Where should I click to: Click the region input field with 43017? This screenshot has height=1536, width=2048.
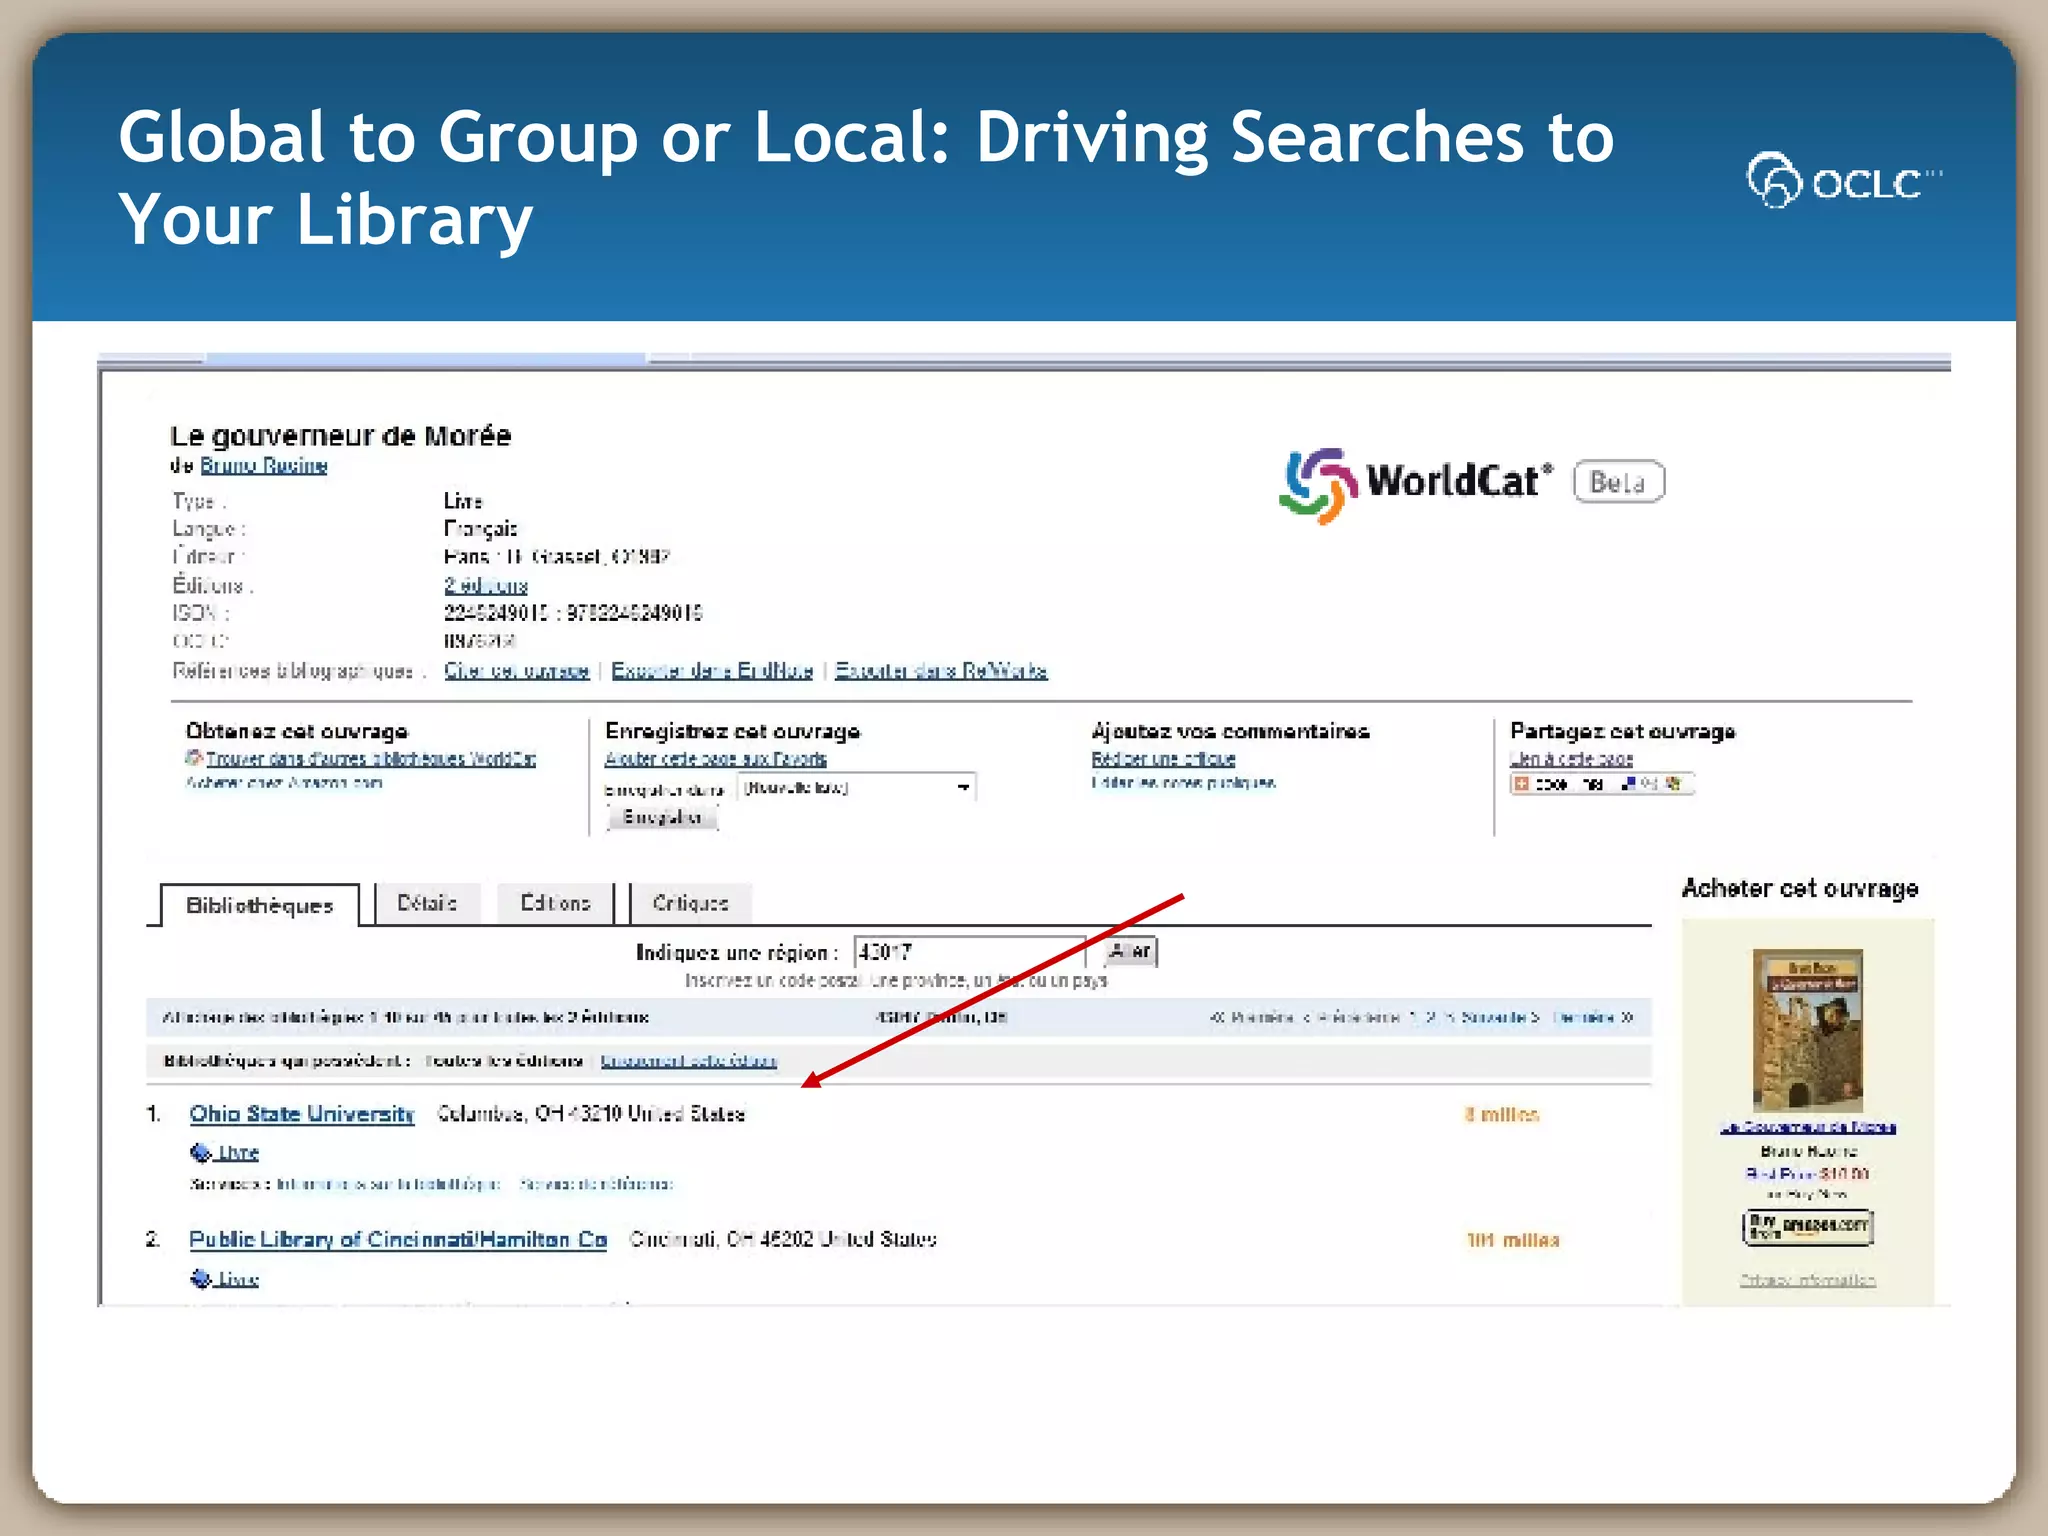[970, 951]
